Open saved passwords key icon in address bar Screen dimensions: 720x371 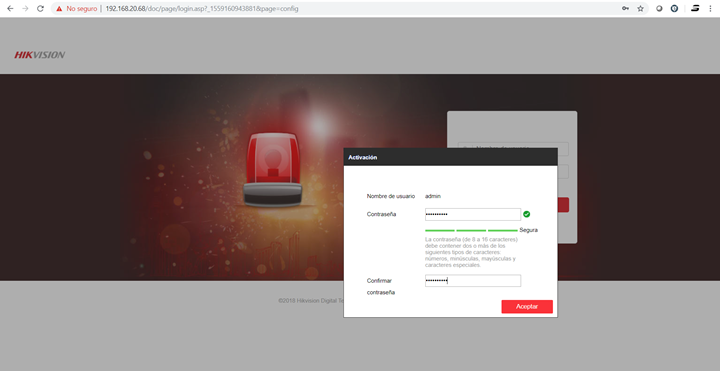click(625, 8)
